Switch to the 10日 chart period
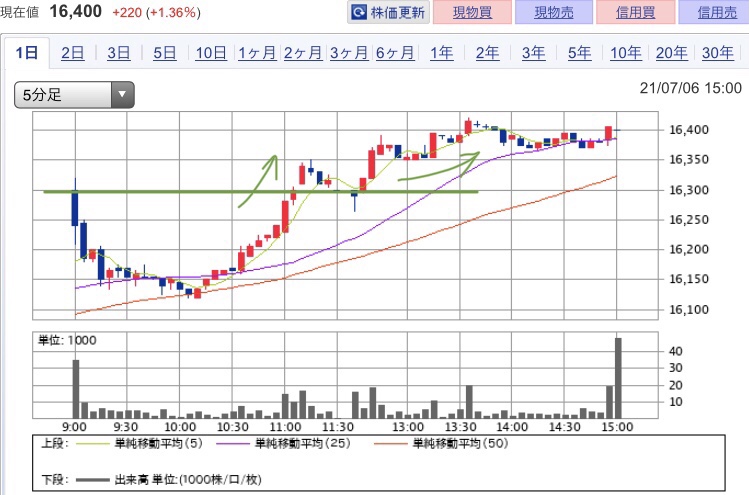Image resolution: width=749 pixels, height=495 pixels. tap(211, 53)
